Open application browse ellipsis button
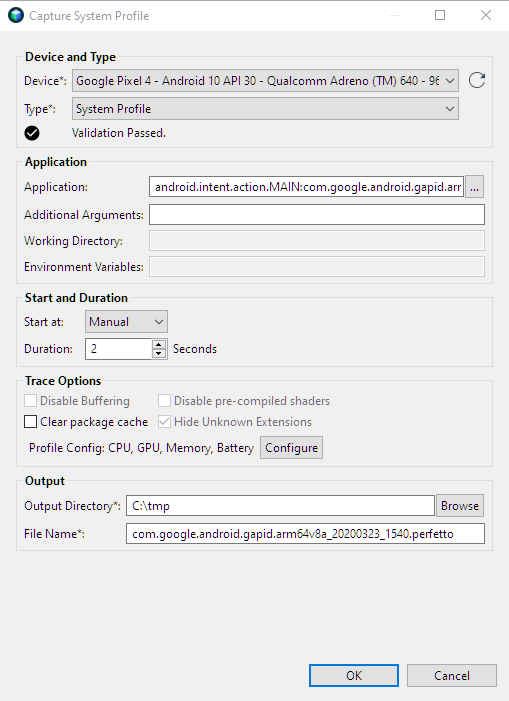The width and height of the screenshot is (509, 701). (474, 187)
